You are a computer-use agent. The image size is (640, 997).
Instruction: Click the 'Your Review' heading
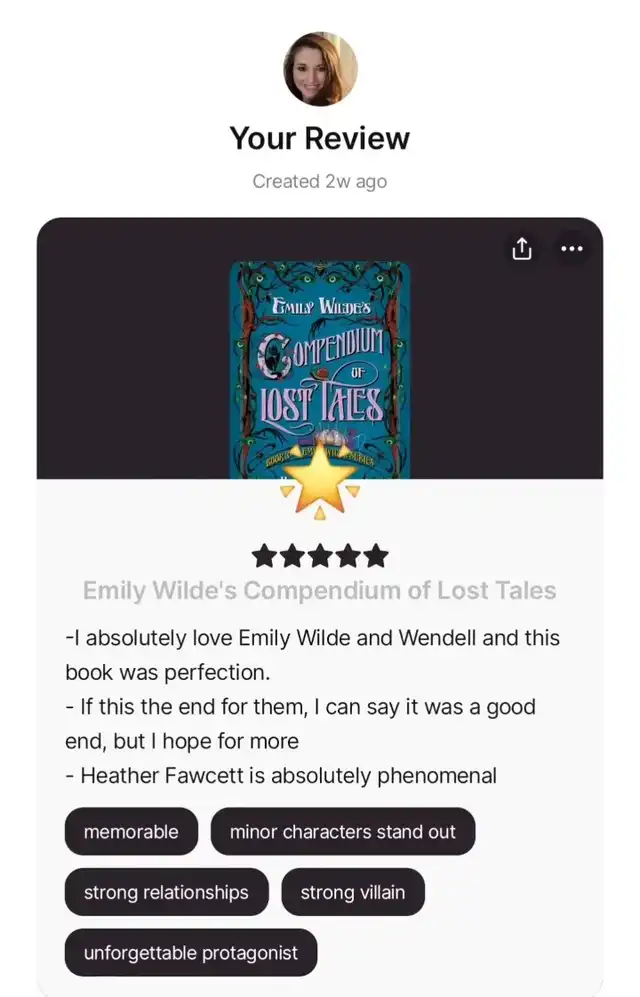320,139
